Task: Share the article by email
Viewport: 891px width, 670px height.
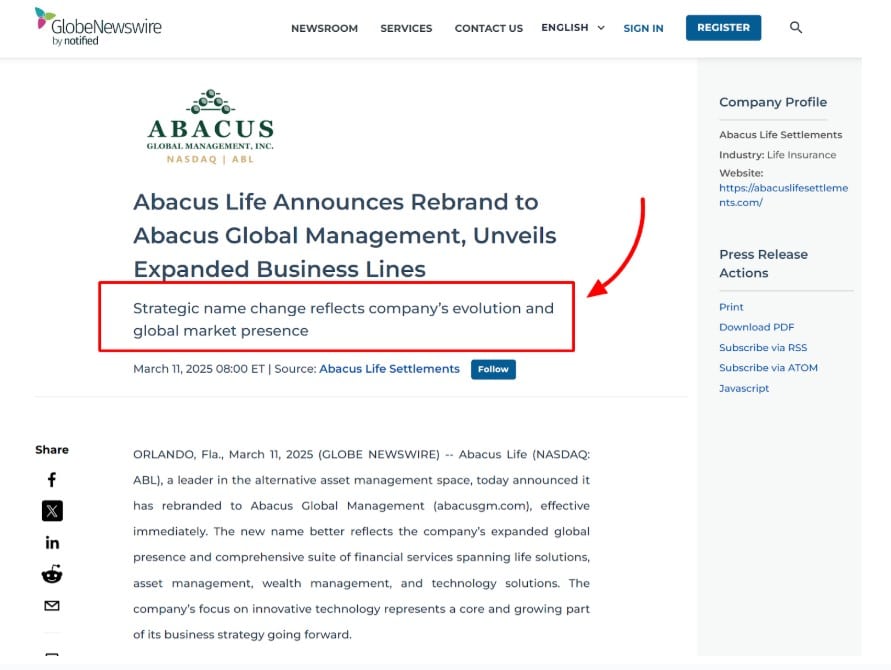Action: [52, 606]
